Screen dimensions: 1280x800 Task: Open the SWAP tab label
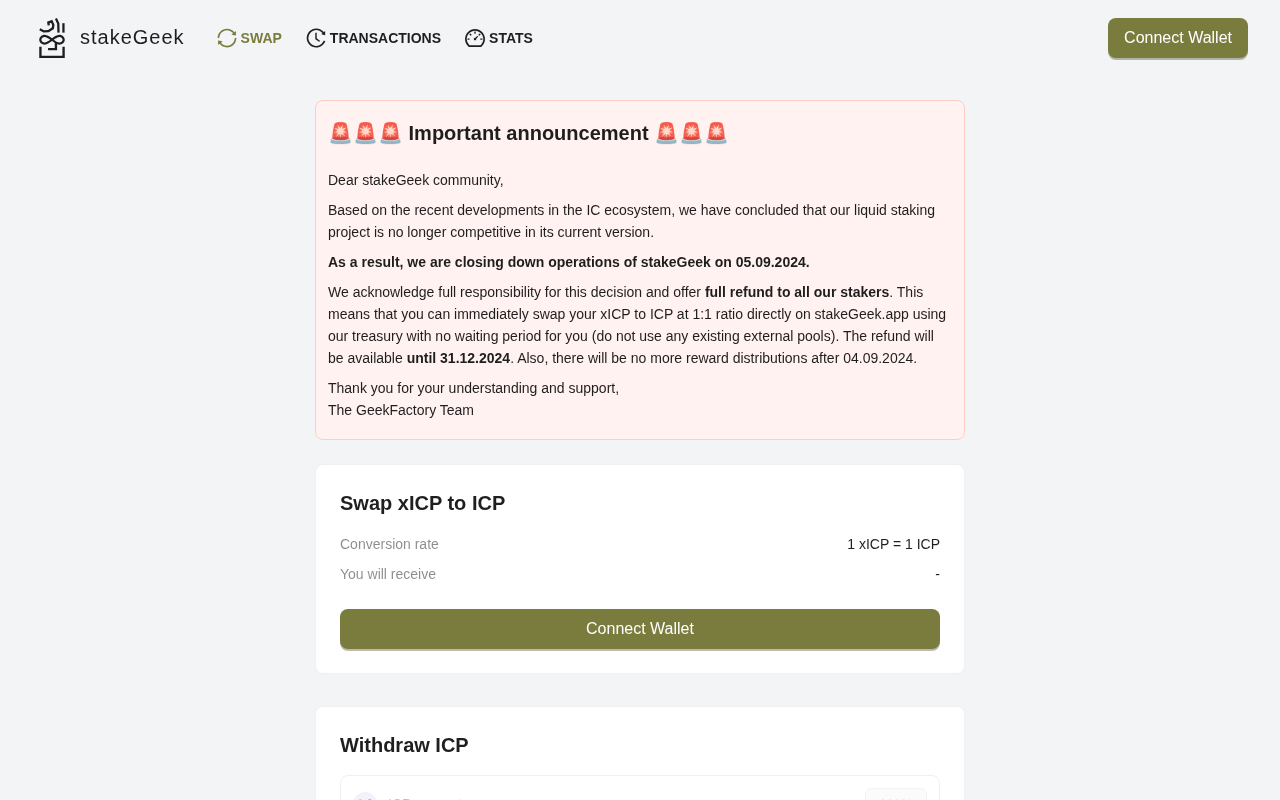pyautogui.click(x=261, y=38)
